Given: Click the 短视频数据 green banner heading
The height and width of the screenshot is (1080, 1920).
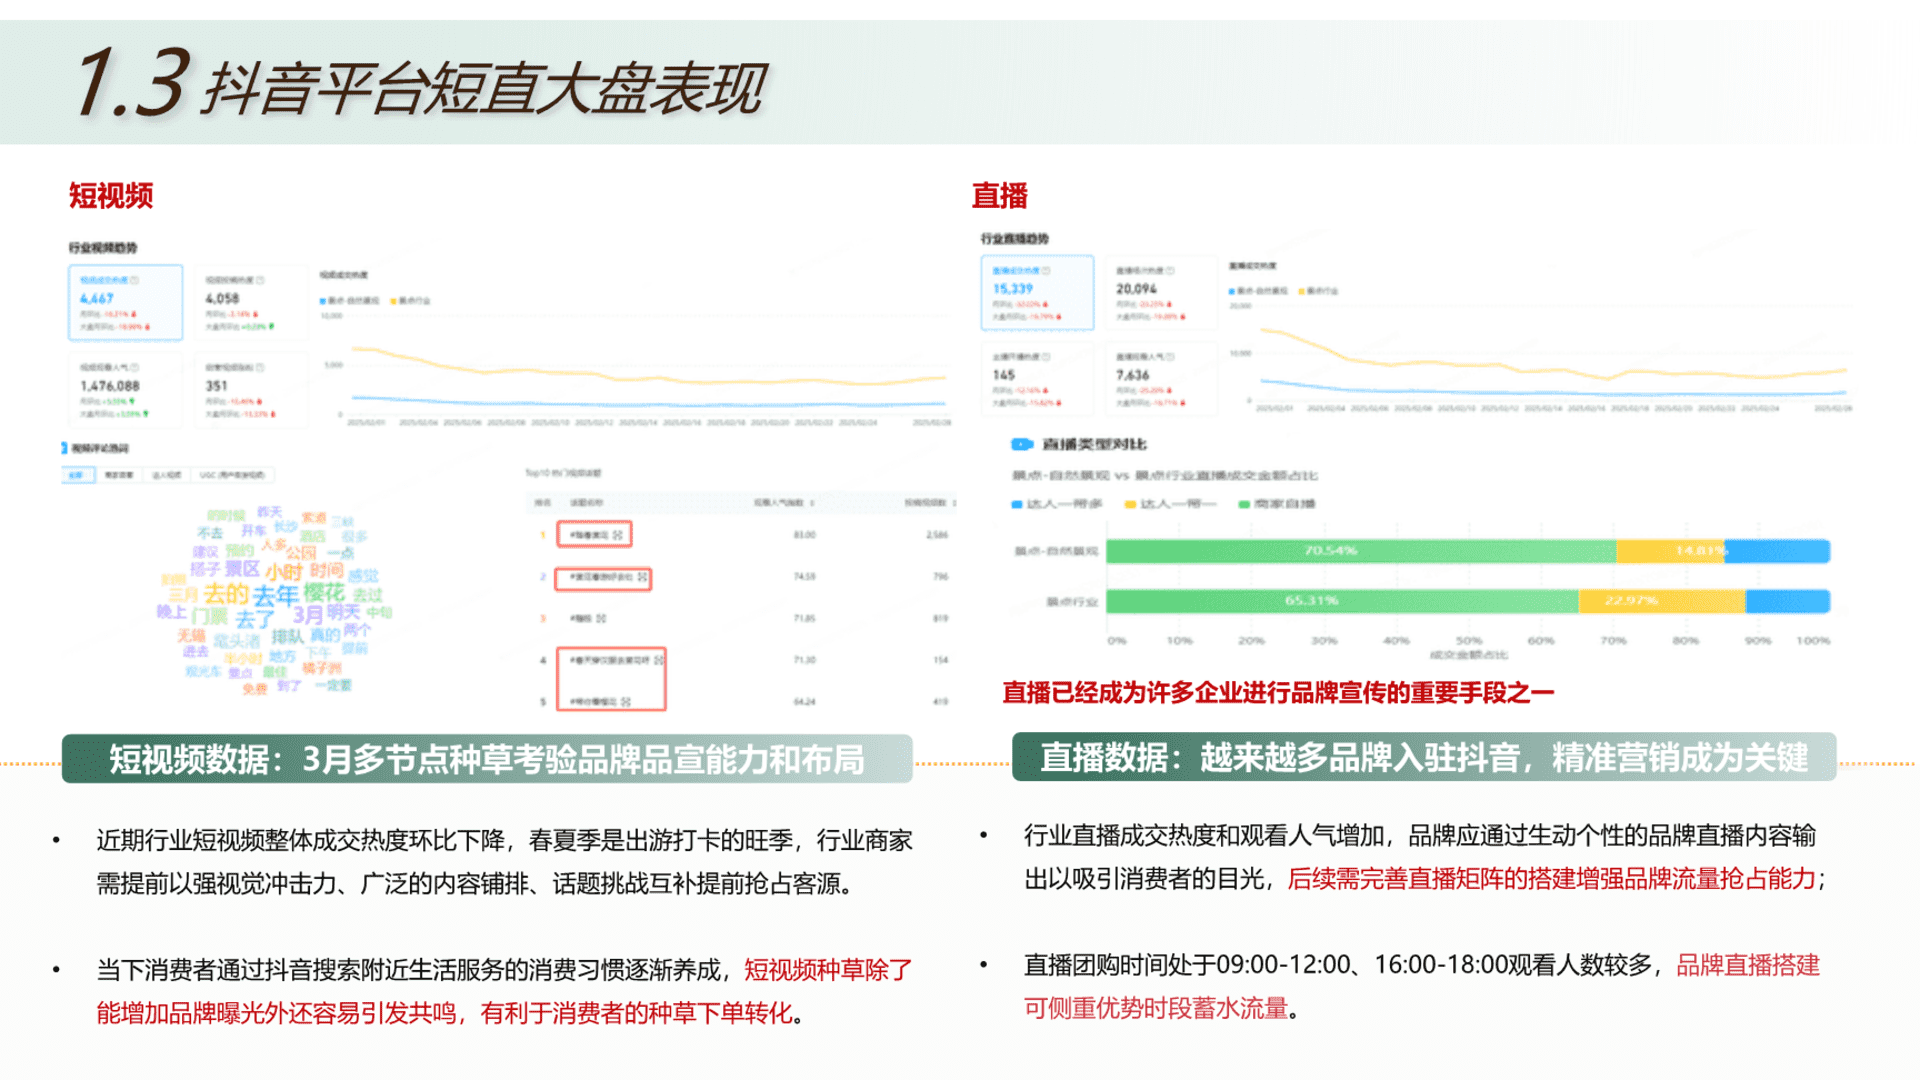Looking at the screenshot, I should point(487,759).
